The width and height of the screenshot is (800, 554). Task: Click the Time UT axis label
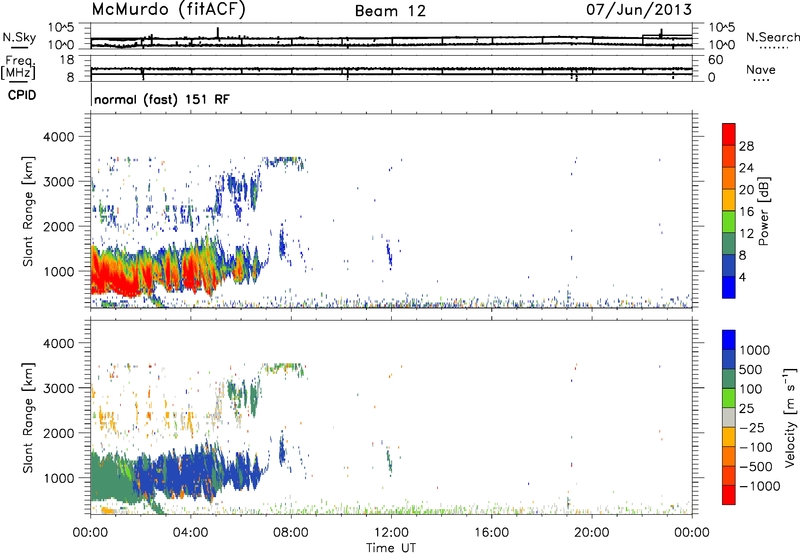pyautogui.click(x=391, y=548)
